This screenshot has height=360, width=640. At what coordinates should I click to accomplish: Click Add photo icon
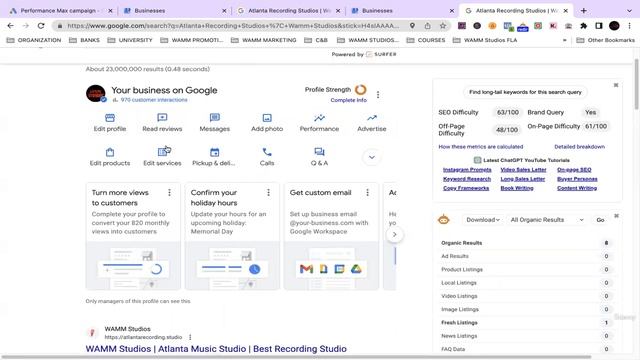[267, 118]
